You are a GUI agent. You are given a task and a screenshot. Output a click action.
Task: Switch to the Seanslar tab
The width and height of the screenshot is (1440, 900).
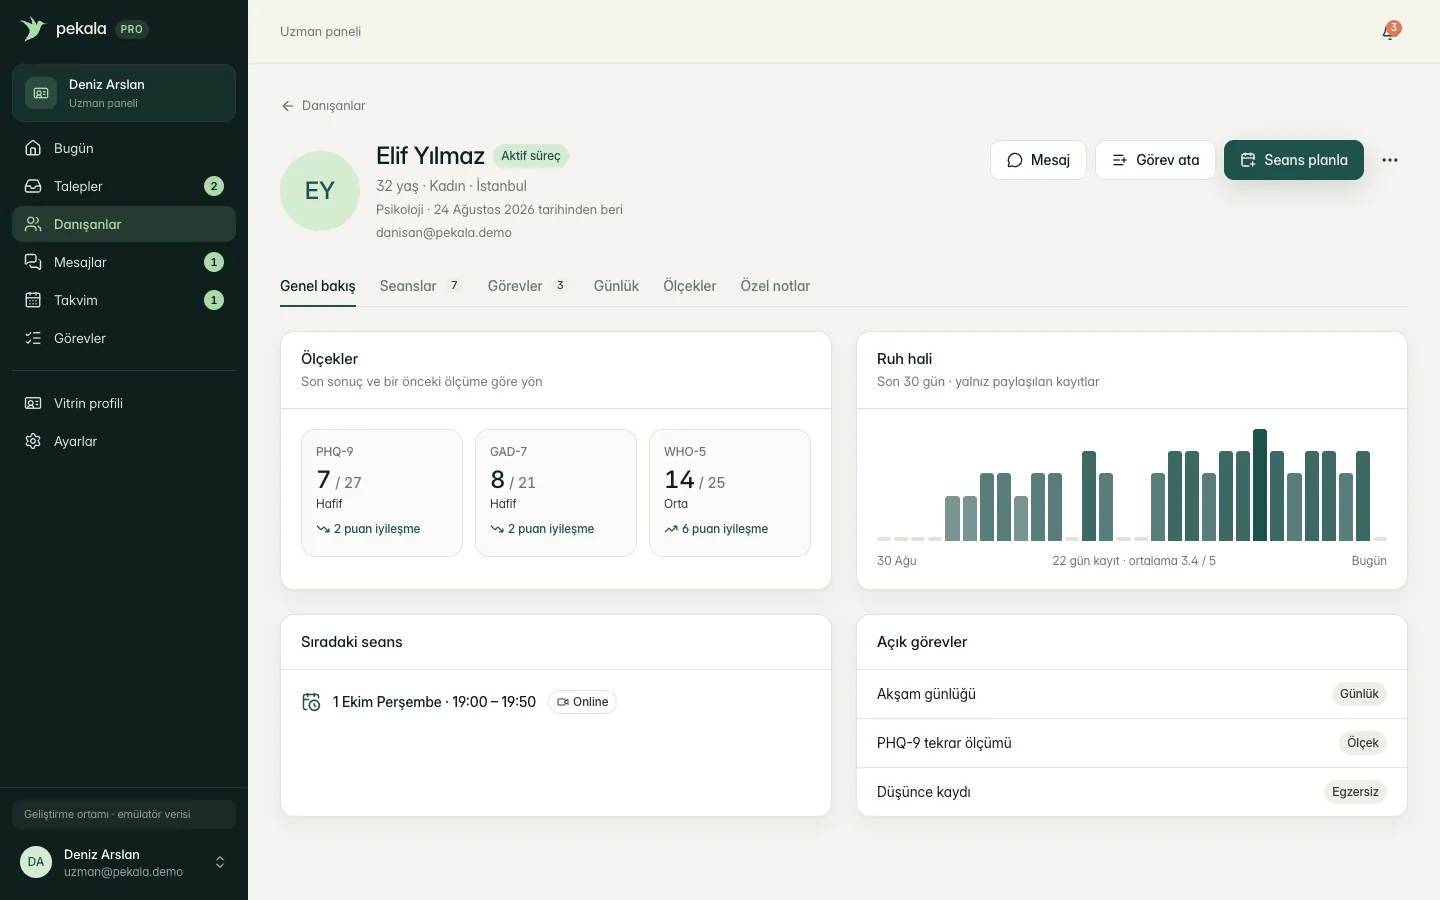(420, 286)
